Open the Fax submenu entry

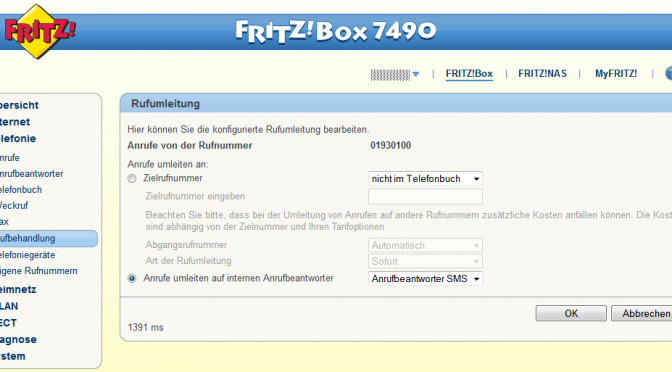pyautogui.click(x=4, y=222)
